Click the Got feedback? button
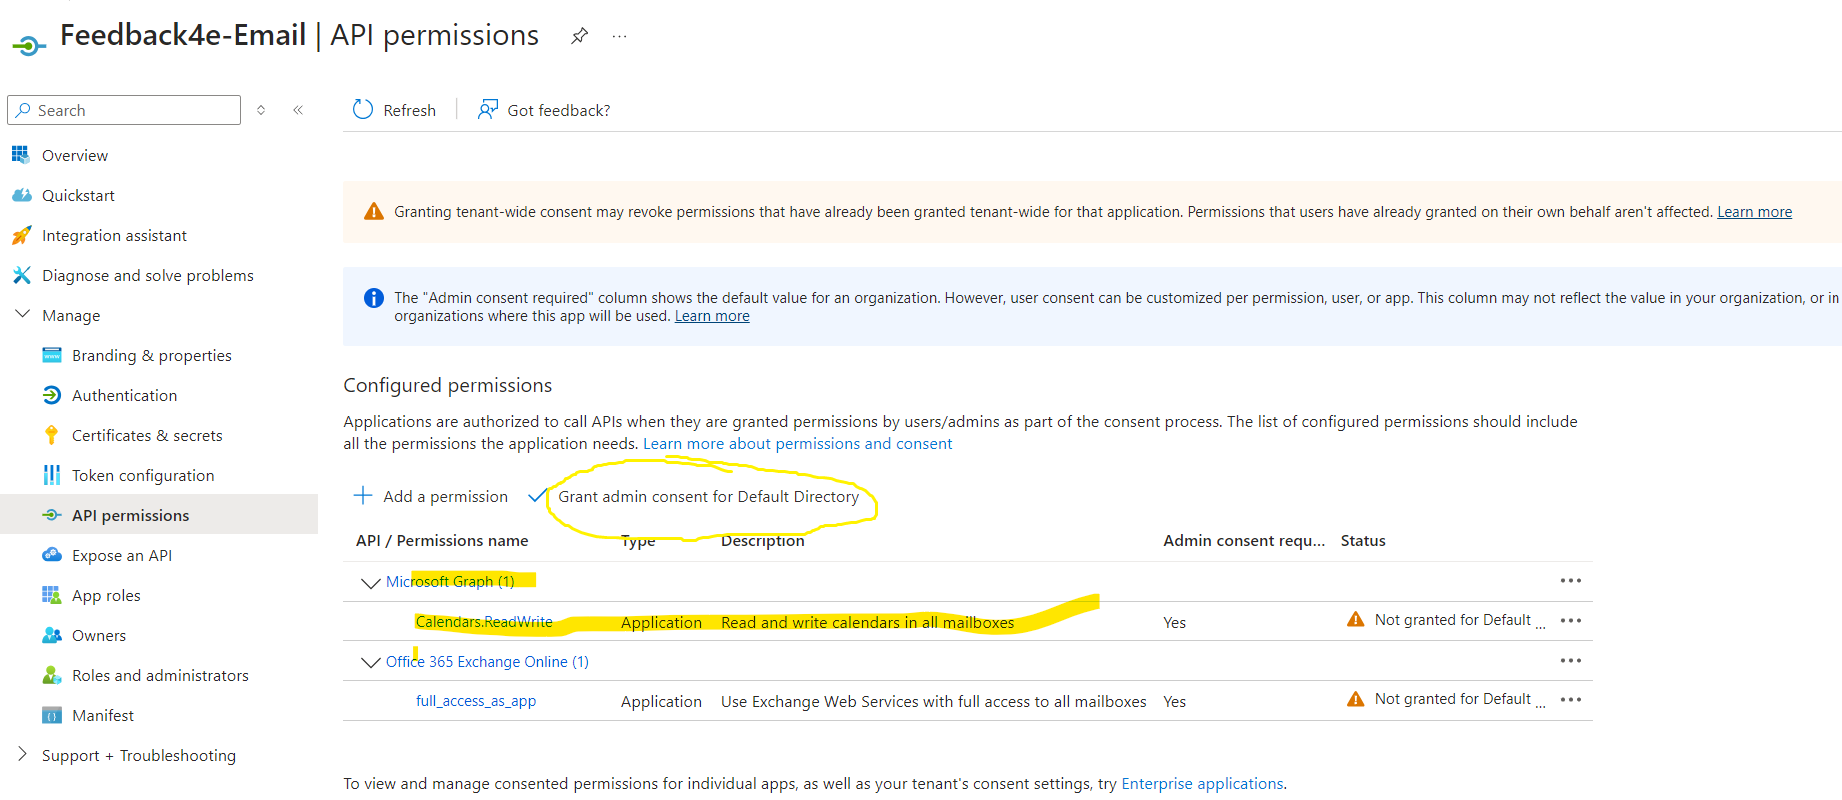Viewport: 1842px width, 800px height. point(543,110)
